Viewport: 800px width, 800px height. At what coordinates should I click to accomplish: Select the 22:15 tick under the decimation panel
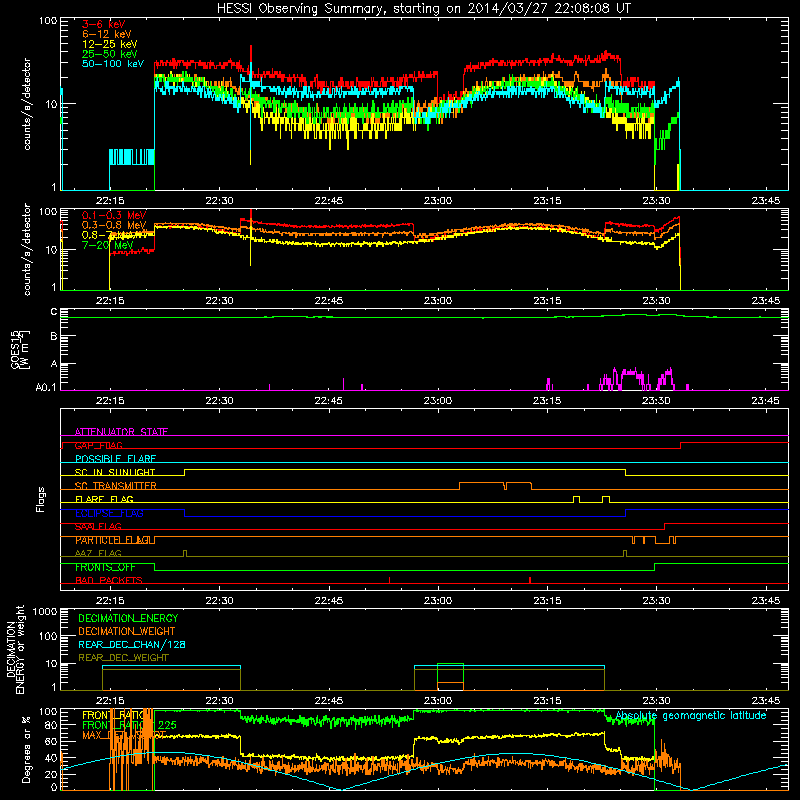coord(110,701)
